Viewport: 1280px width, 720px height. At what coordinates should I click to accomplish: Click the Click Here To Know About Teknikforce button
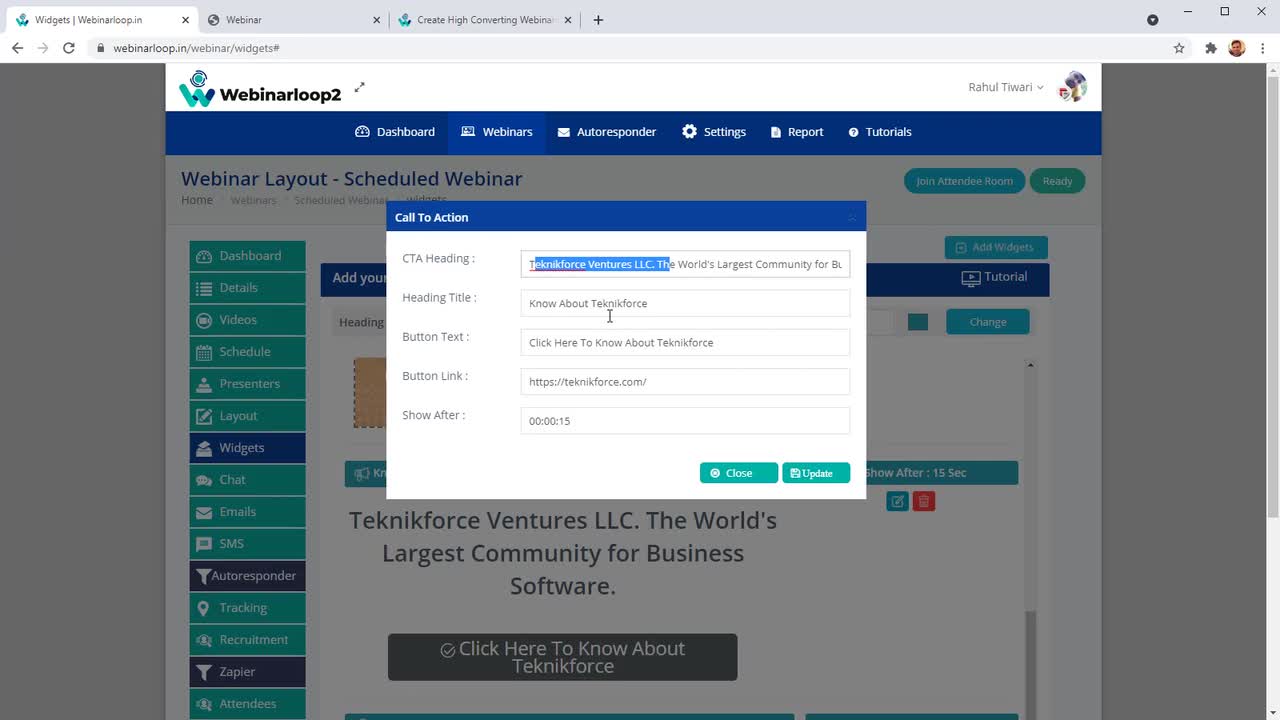click(563, 657)
